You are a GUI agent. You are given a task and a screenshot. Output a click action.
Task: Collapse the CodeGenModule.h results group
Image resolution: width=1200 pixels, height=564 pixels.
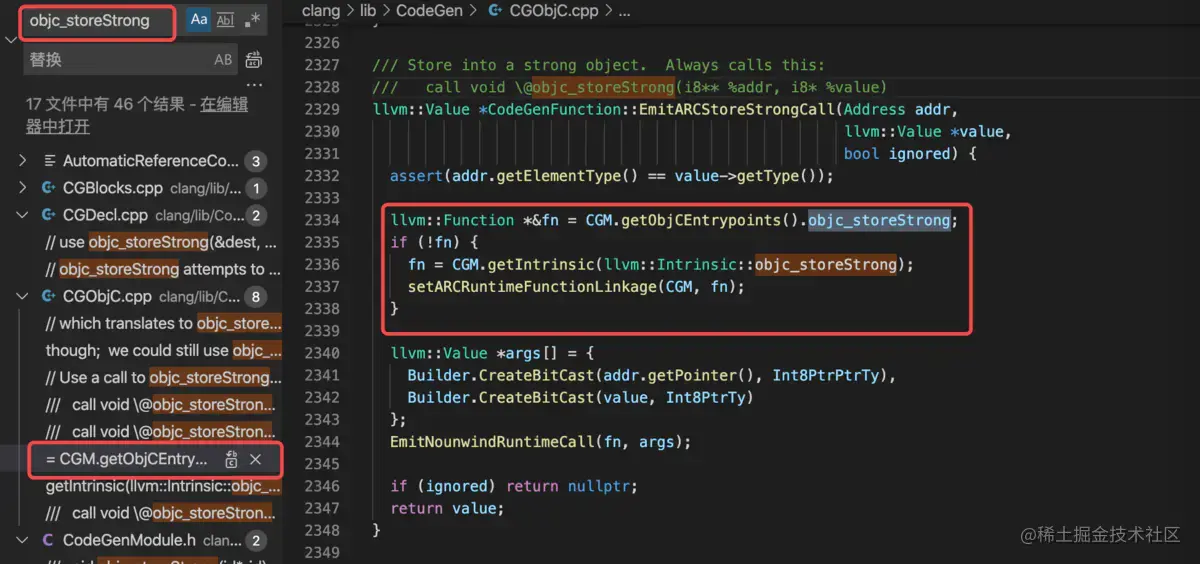click(24, 541)
